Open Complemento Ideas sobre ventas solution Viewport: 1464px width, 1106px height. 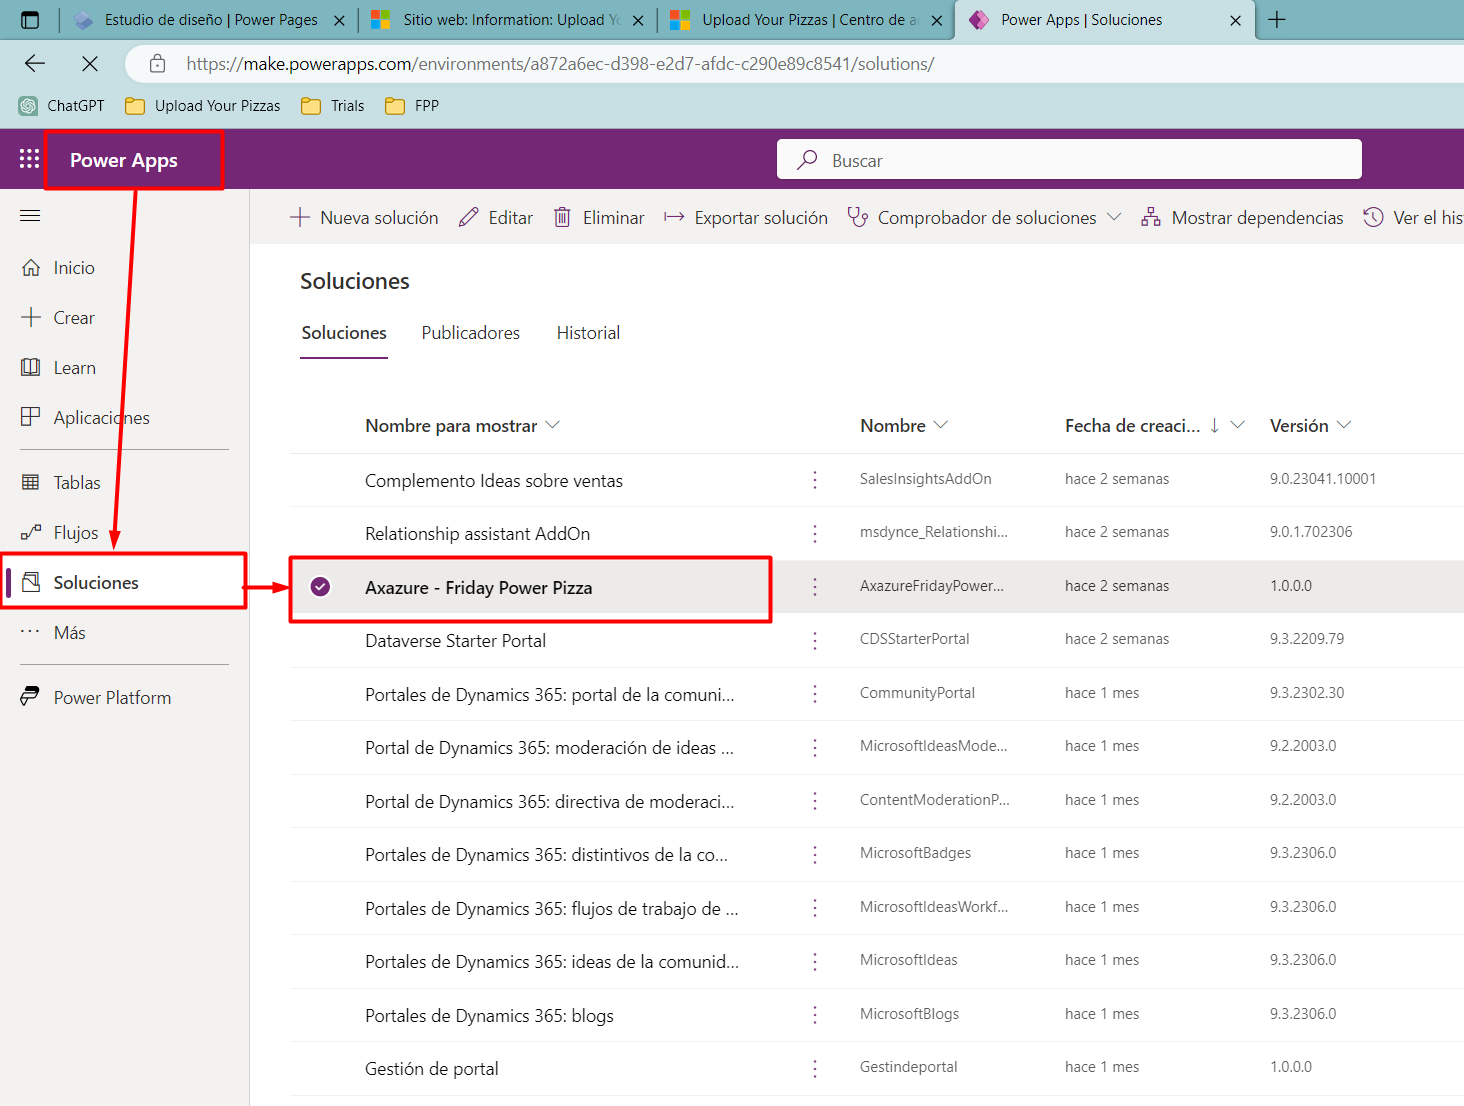pyautogui.click(x=494, y=481)
